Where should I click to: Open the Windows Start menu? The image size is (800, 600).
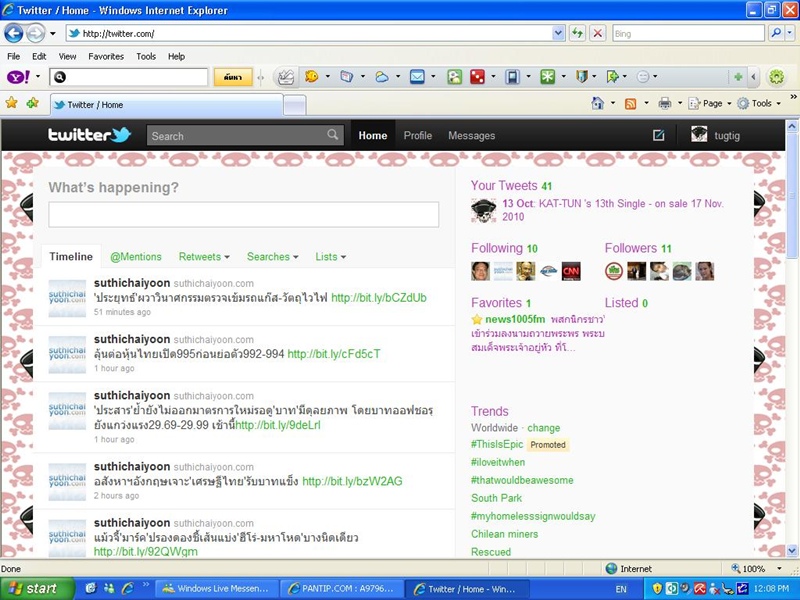tap(37, 589)
